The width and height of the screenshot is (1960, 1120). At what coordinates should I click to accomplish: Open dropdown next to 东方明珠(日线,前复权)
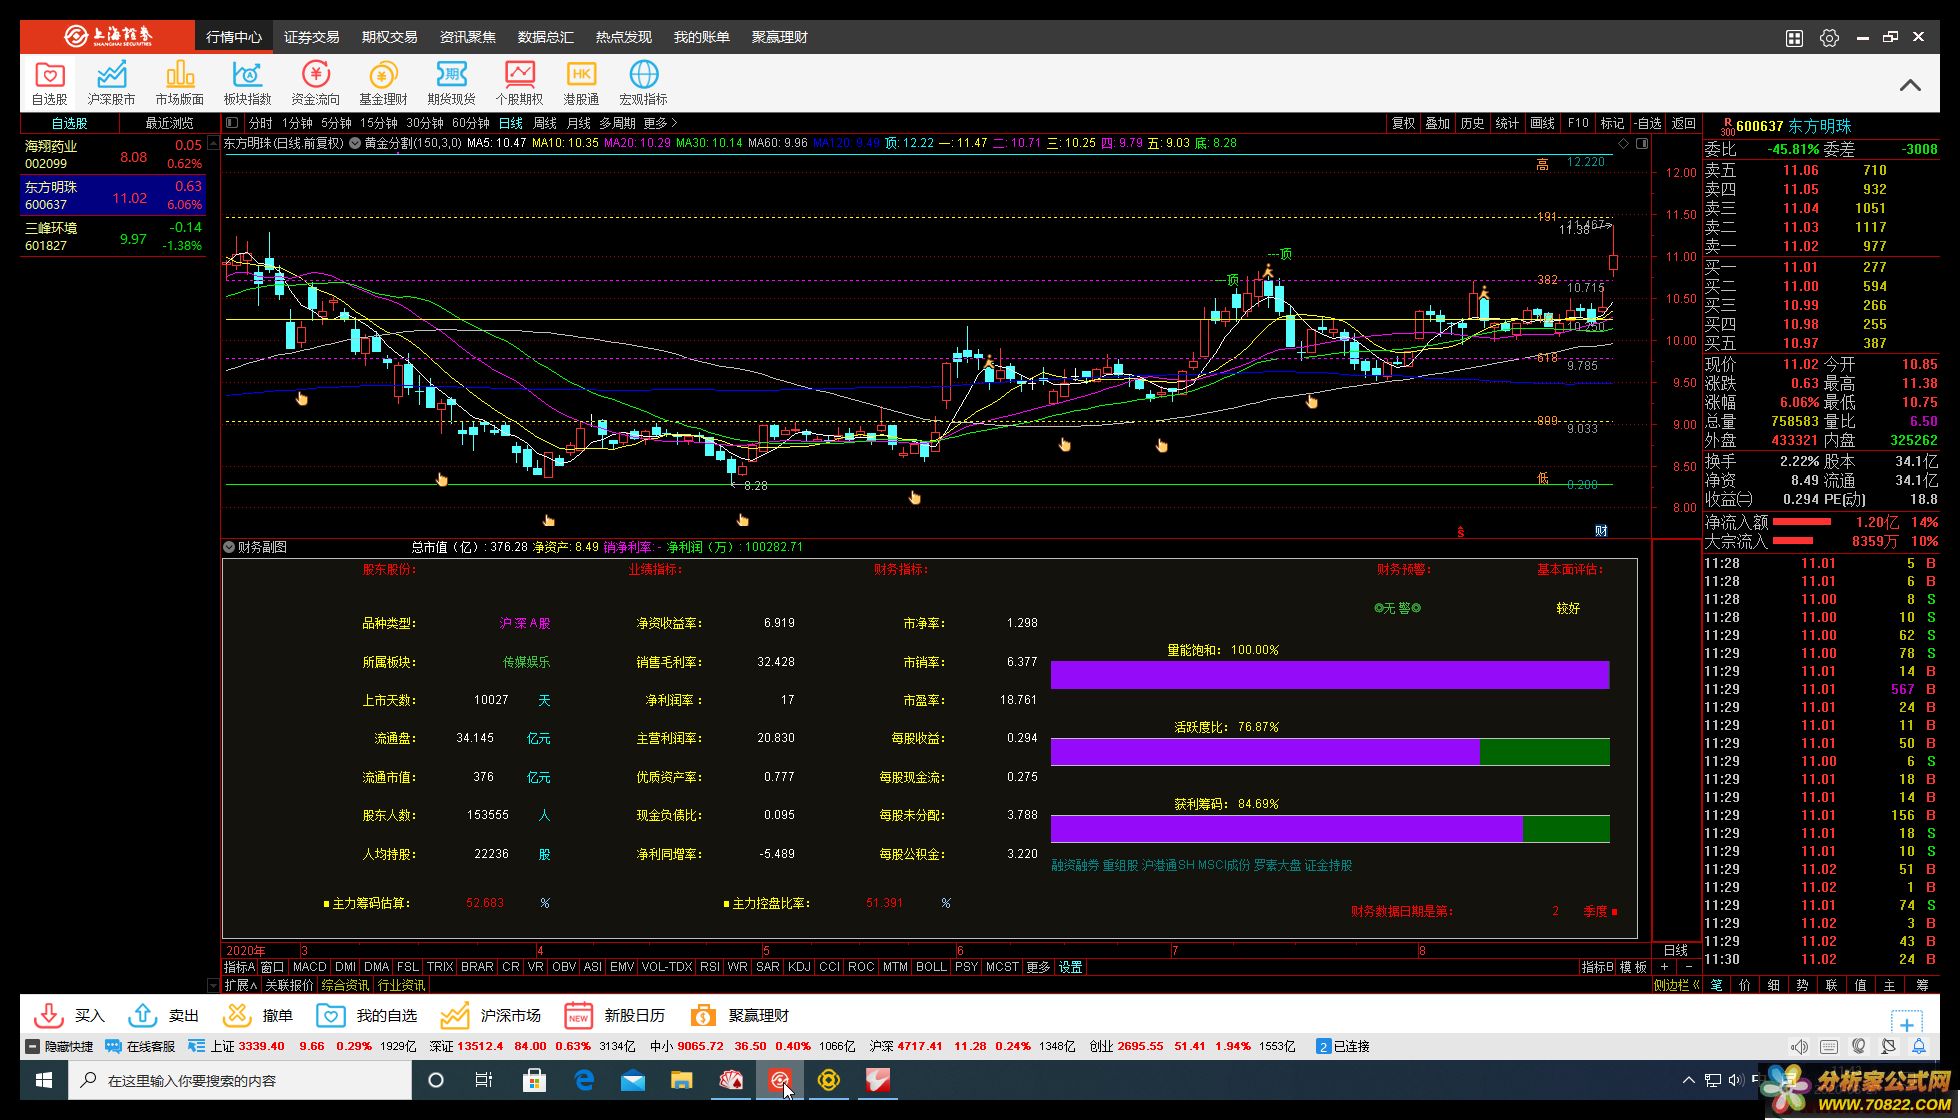(353, 143)
